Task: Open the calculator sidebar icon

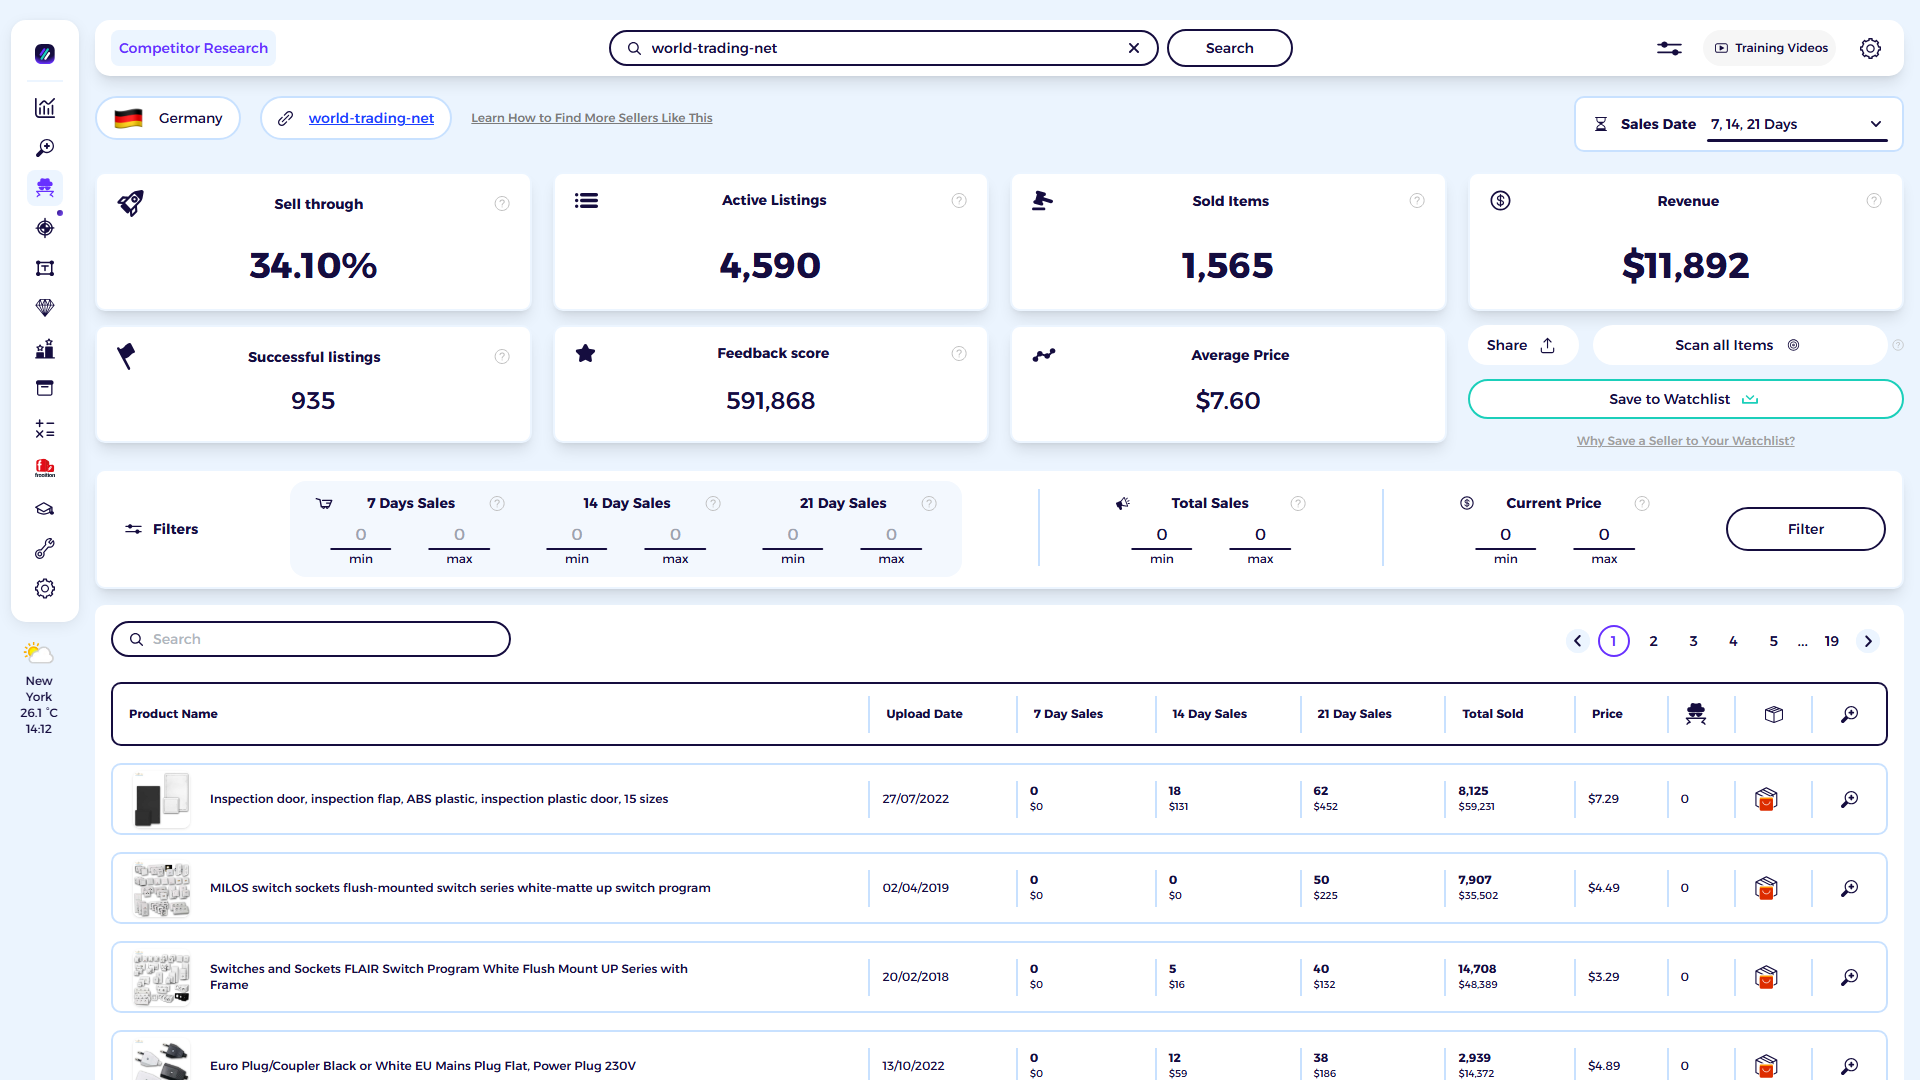Action: [45, 429]
